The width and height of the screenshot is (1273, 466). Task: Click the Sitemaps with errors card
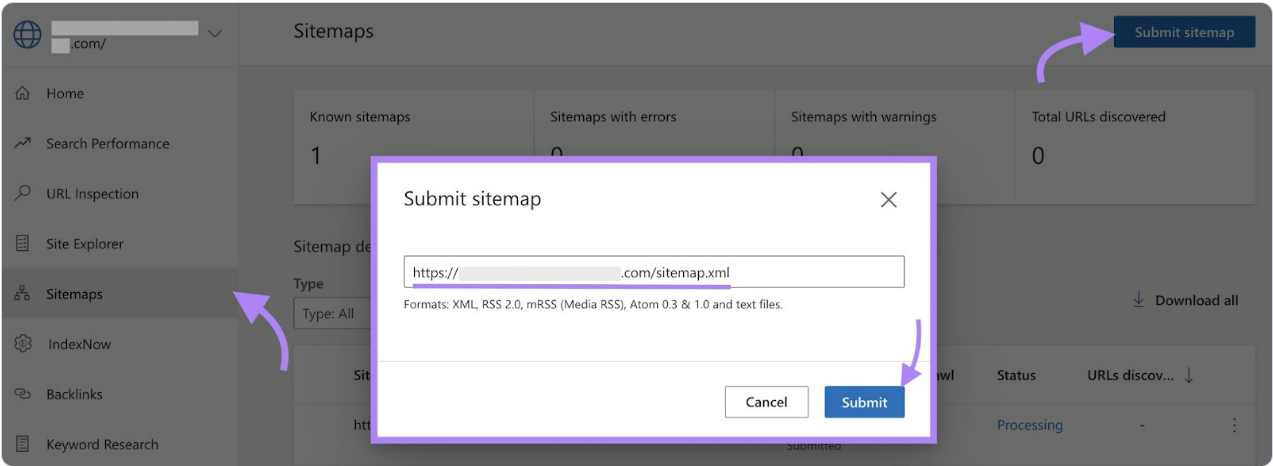[654, 146]
